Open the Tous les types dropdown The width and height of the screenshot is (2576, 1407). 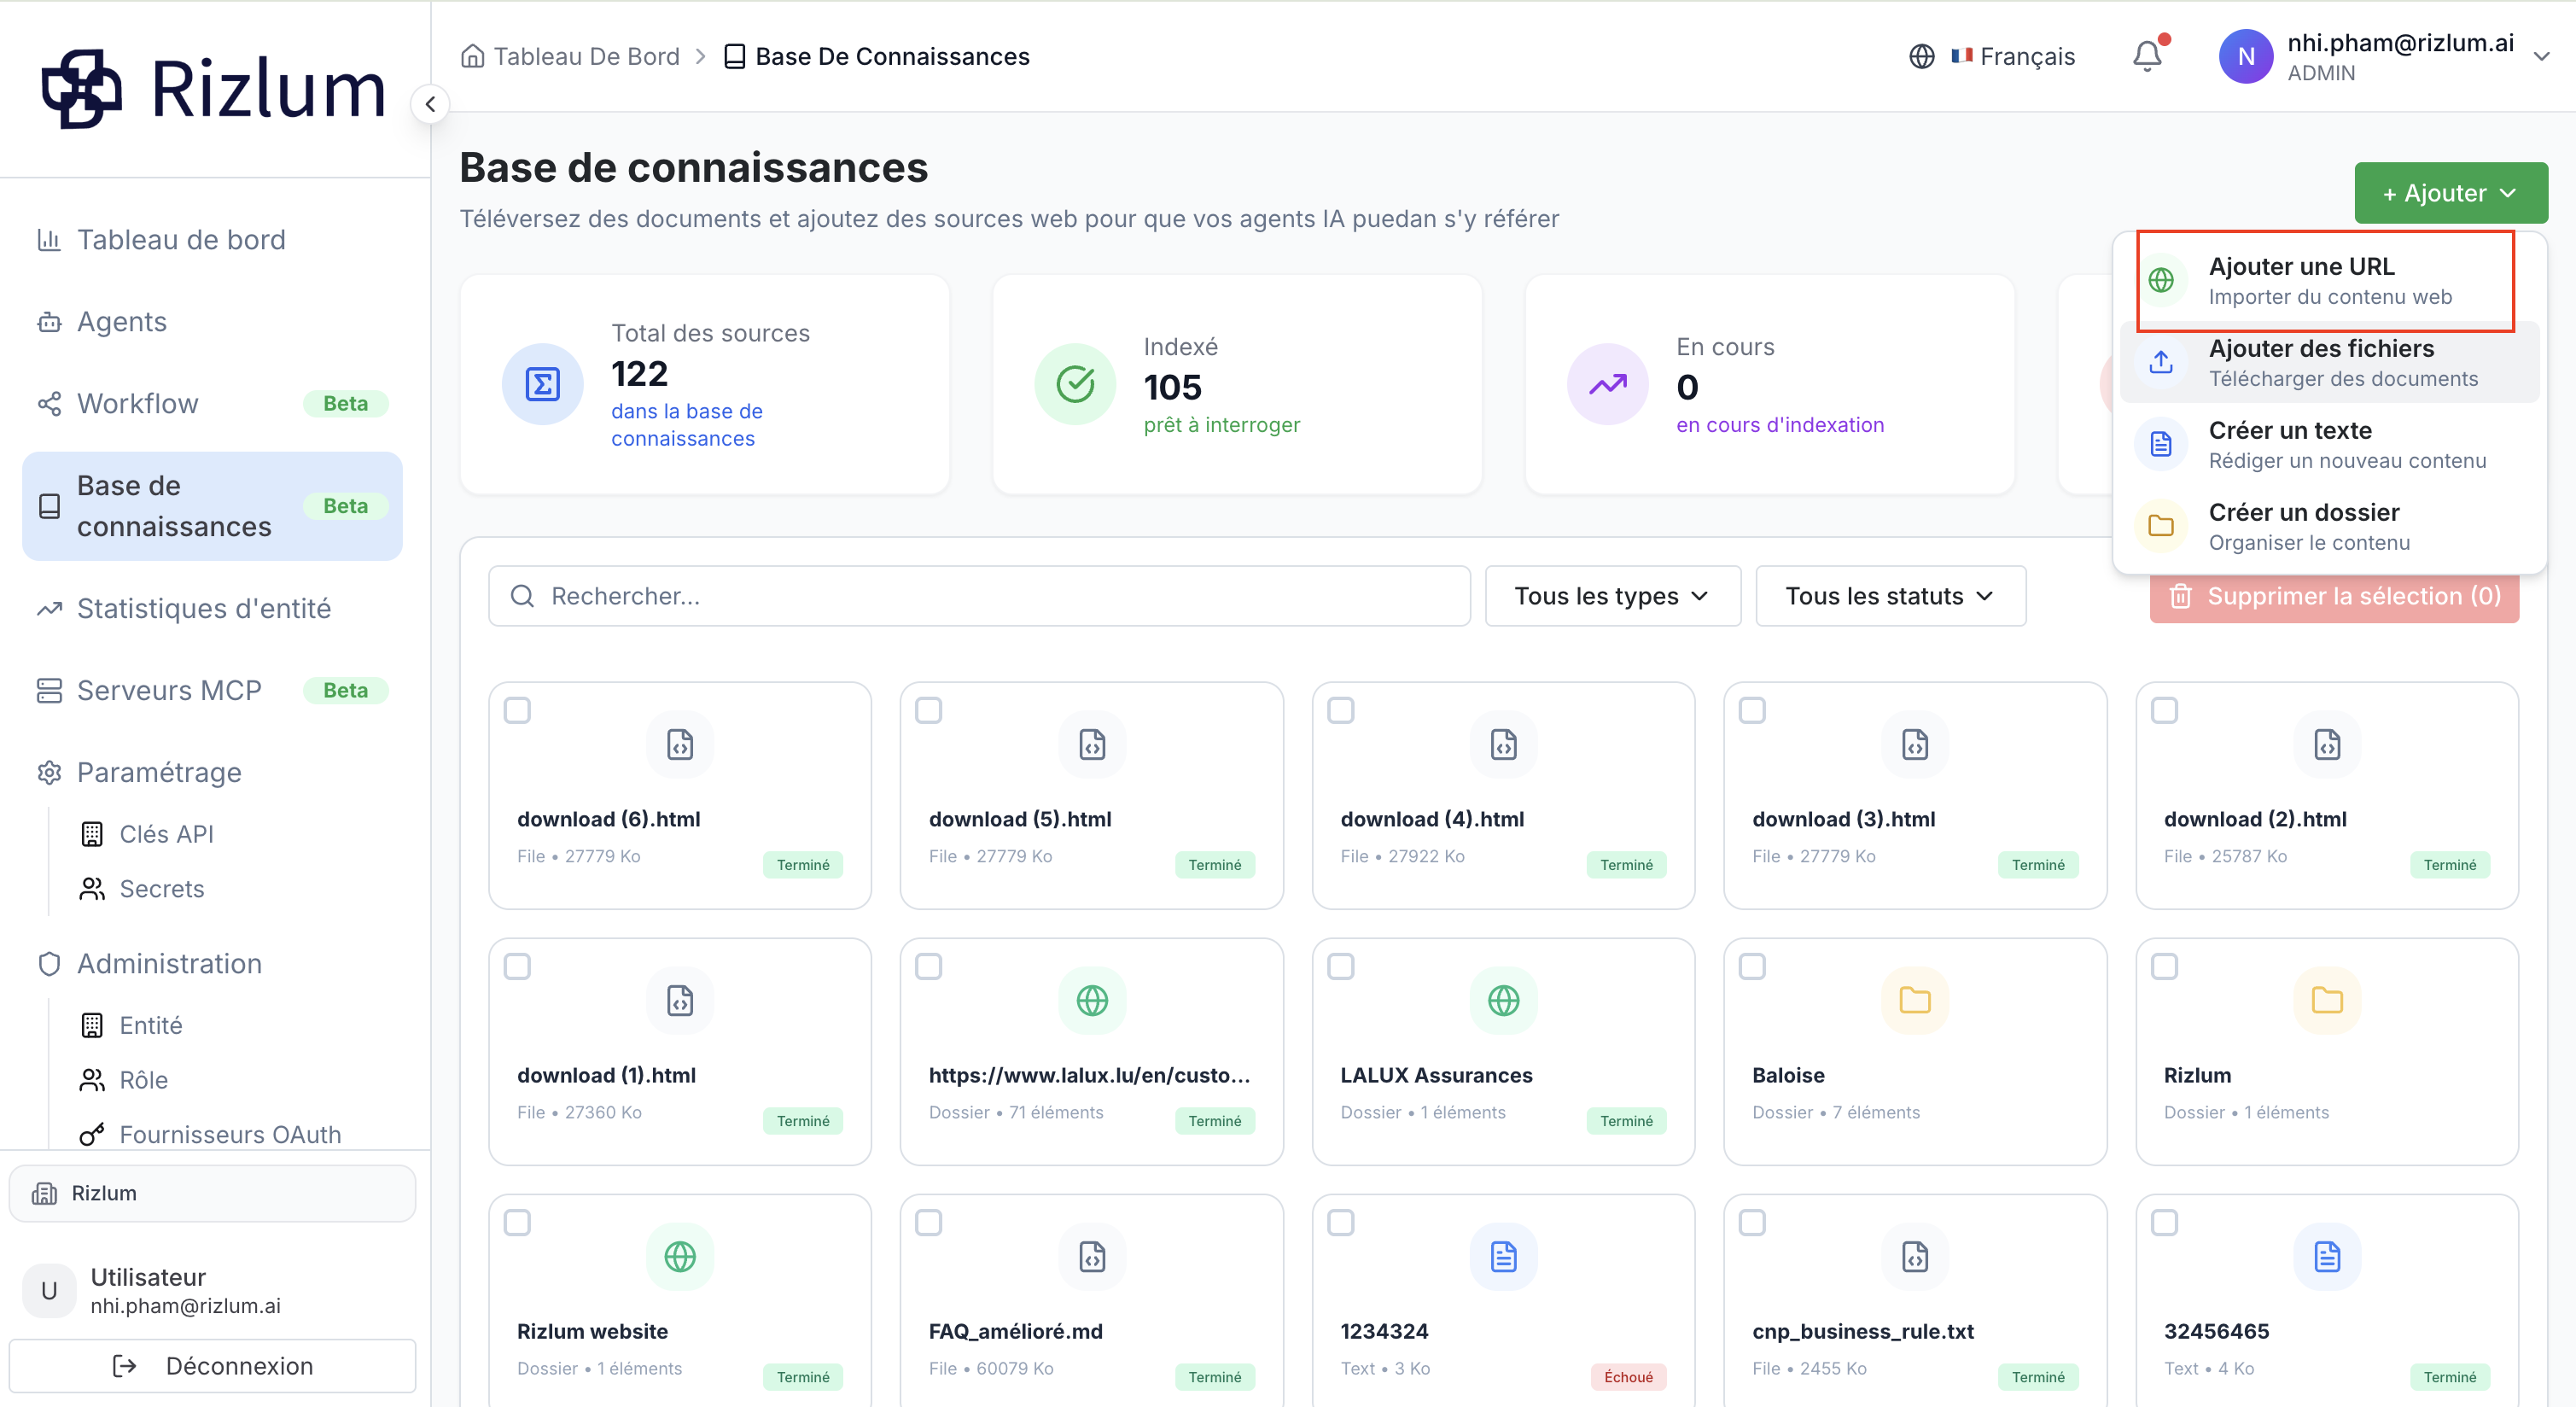tap(1612, 596)
